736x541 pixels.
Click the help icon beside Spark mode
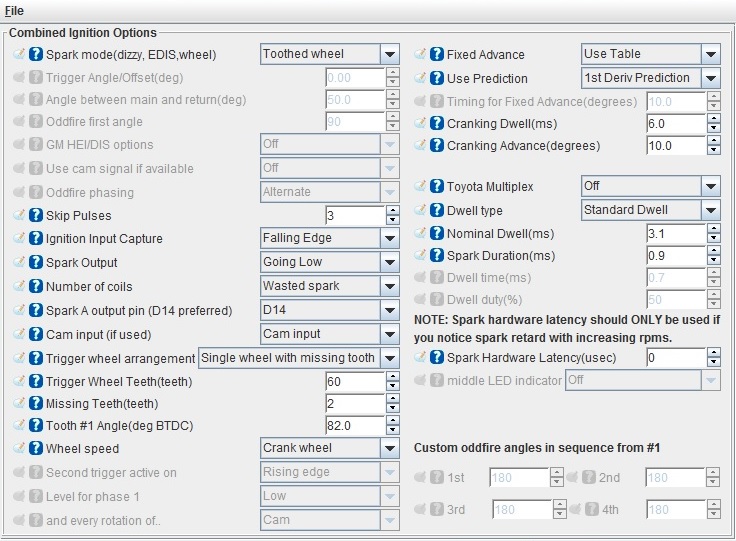[36, 54]
